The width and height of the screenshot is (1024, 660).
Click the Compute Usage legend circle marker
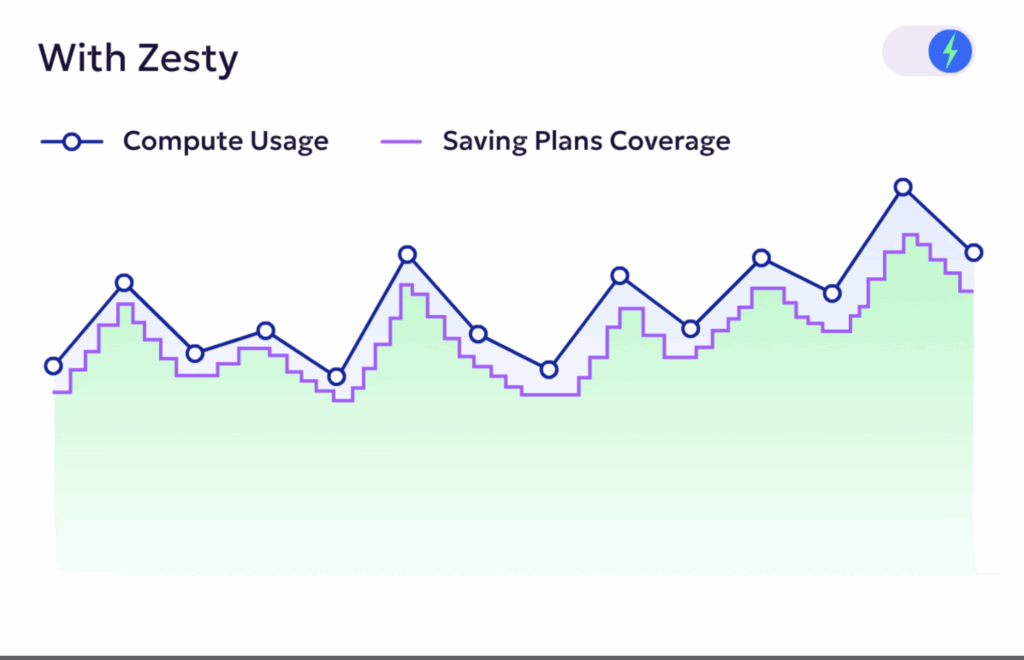pos(71,142)
